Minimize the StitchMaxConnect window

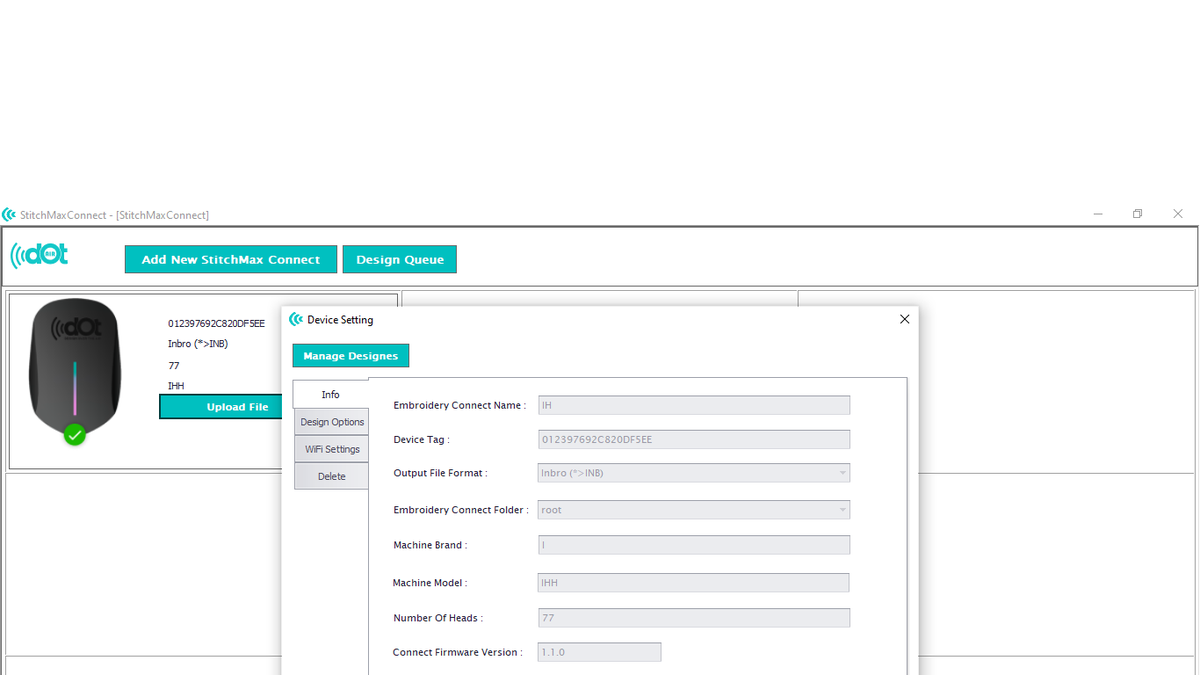coord(1098,214)
